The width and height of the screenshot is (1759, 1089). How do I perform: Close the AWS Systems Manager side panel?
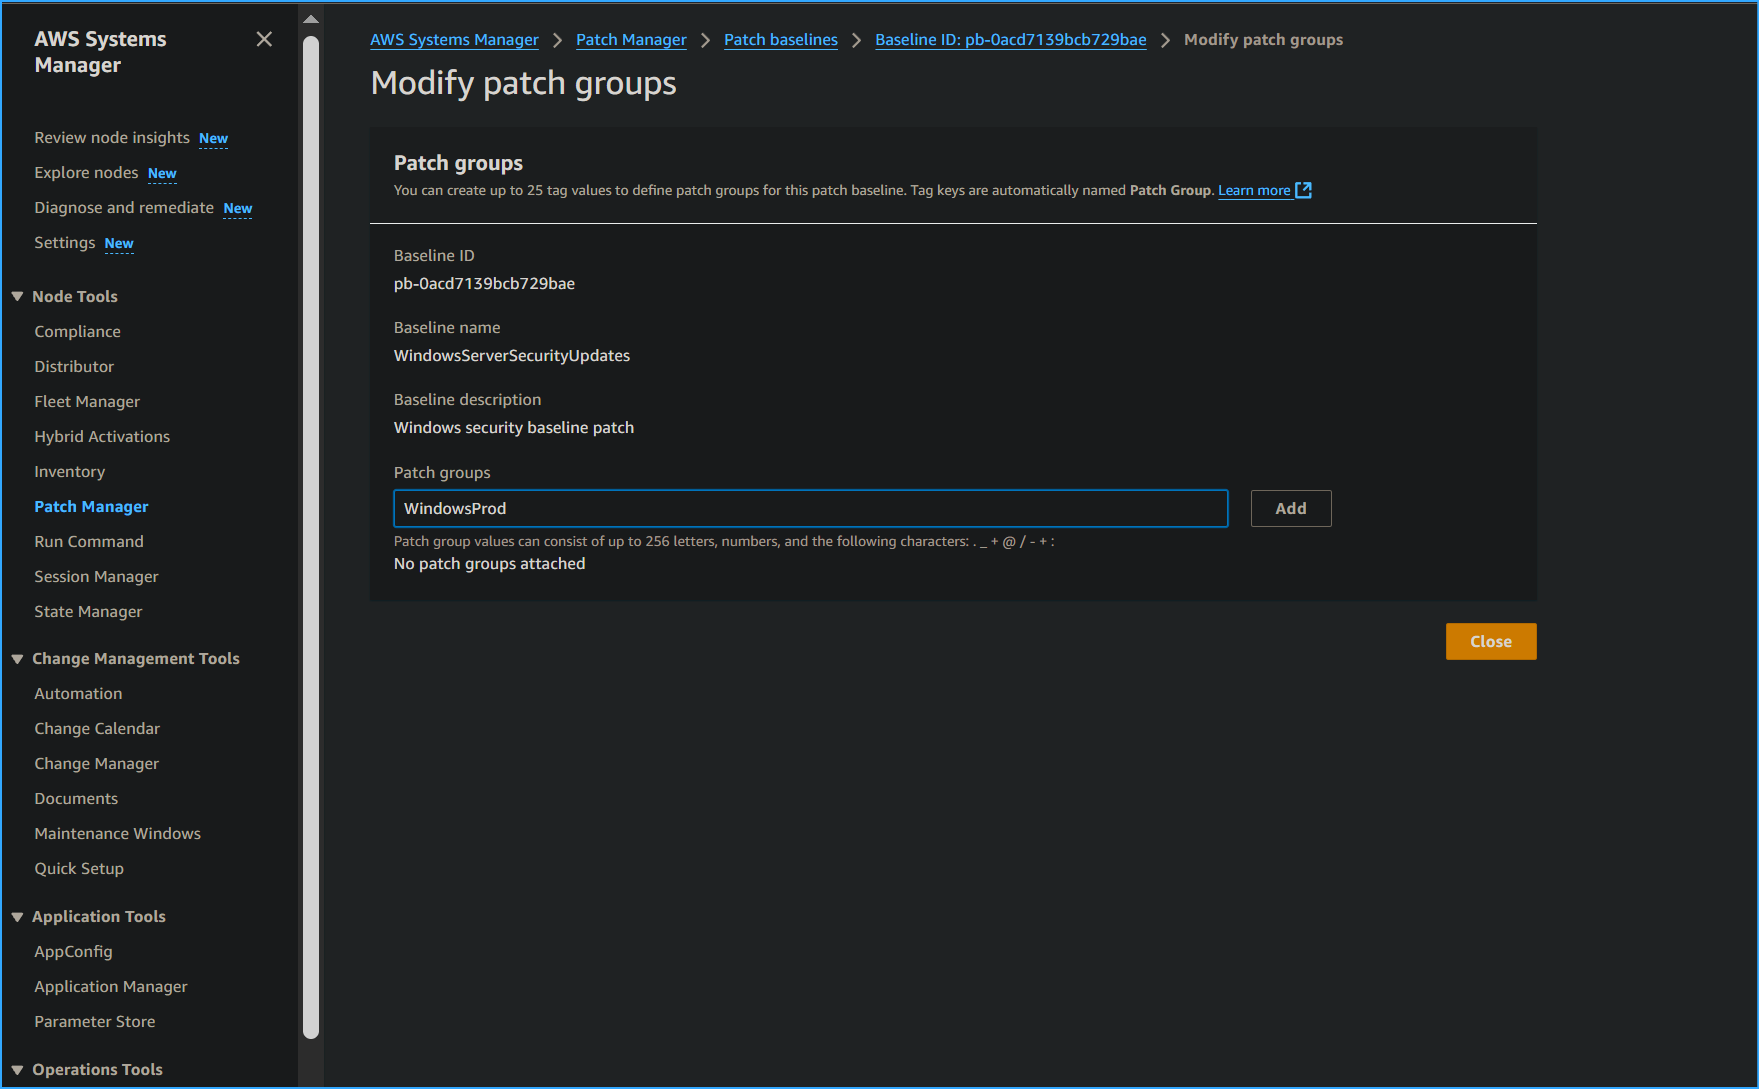coord(264,39)
